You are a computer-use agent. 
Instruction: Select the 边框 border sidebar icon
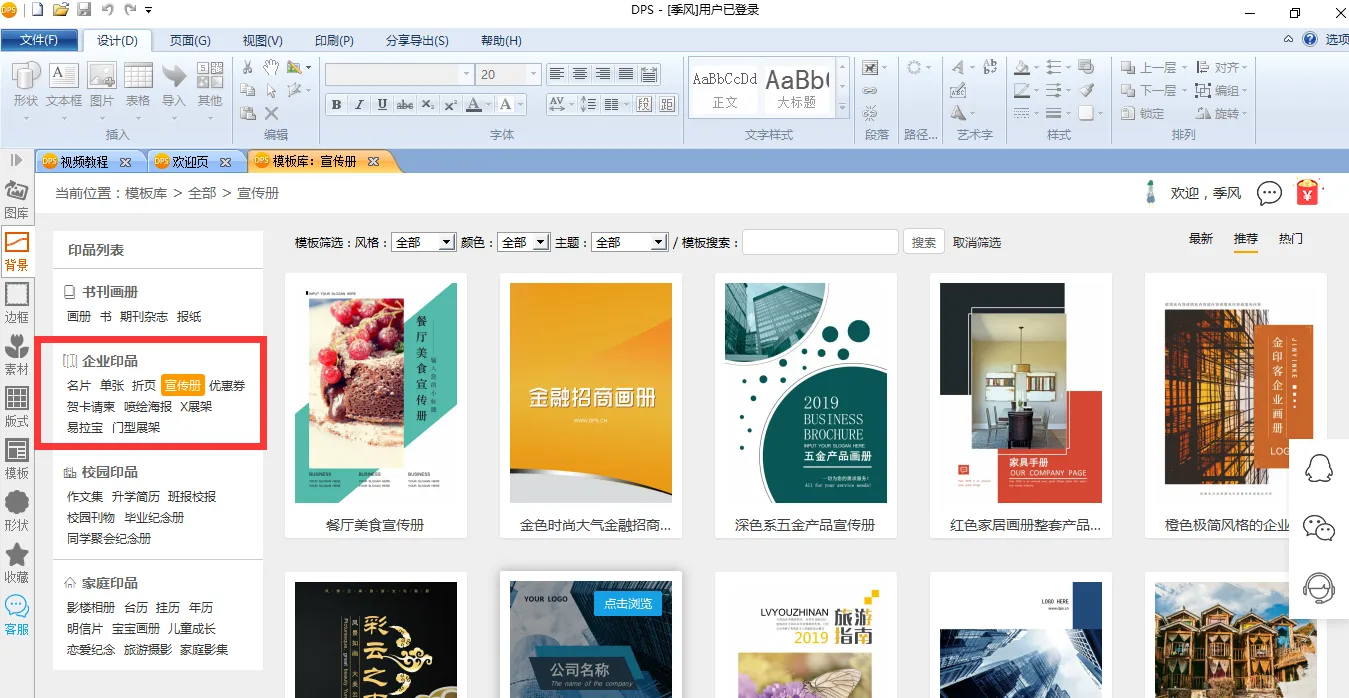pos(16,302)
